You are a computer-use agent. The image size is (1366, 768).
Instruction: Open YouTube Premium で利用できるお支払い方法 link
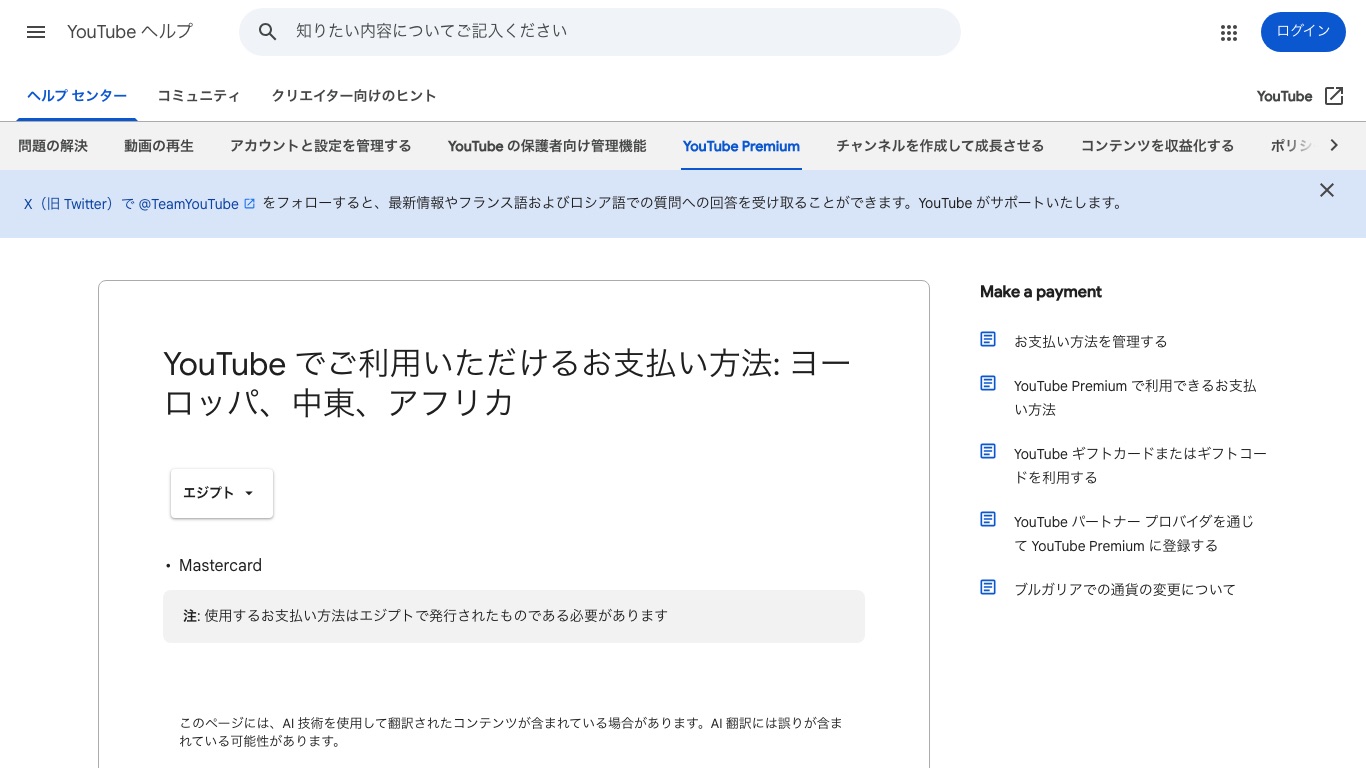[x=1135, y=398]
